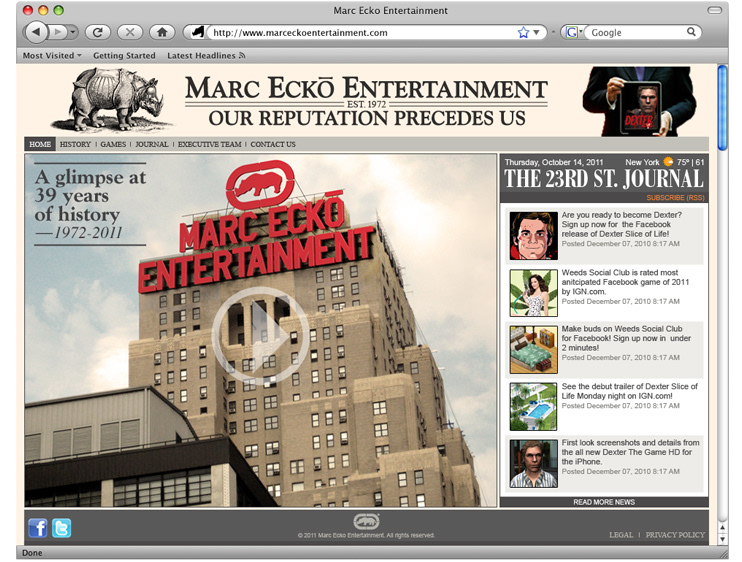Screen dimensions: 742x562
Task: Open the HISTORY navigation item
Action: coord(75,144)
